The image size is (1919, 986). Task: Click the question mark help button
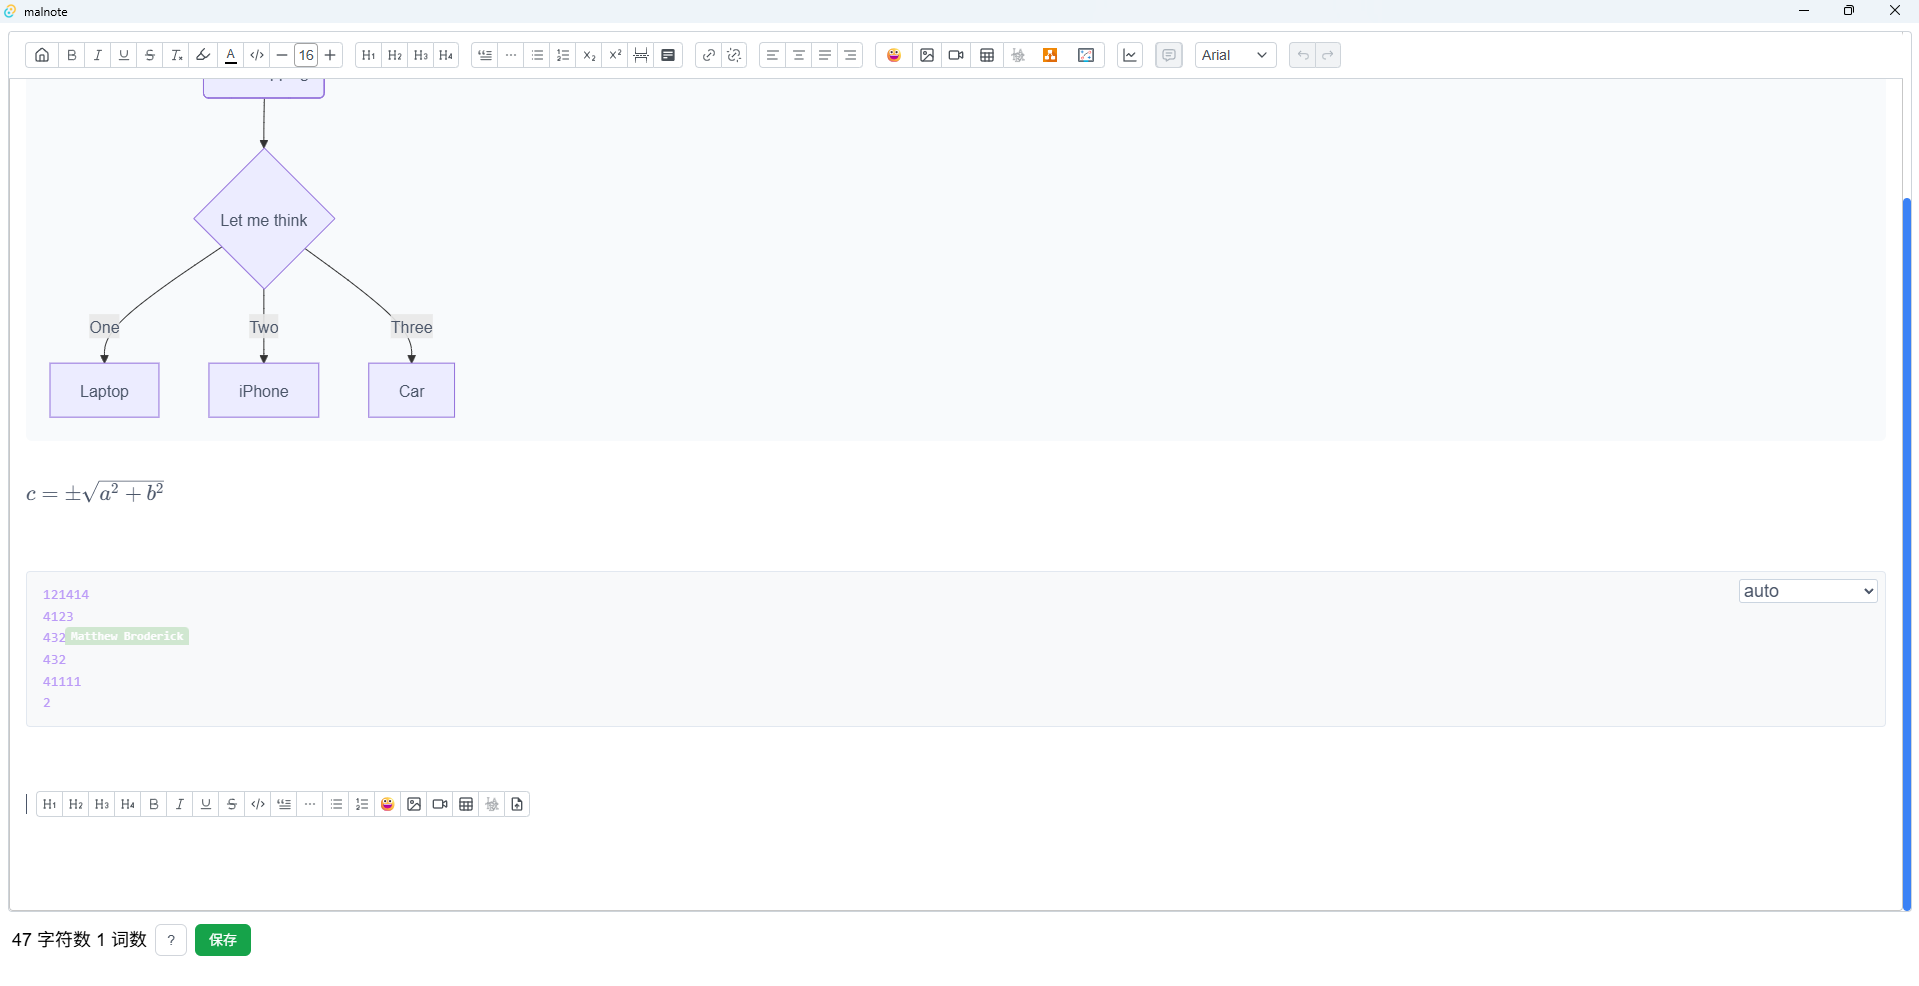pyautogui.click(x=171, y=940)
